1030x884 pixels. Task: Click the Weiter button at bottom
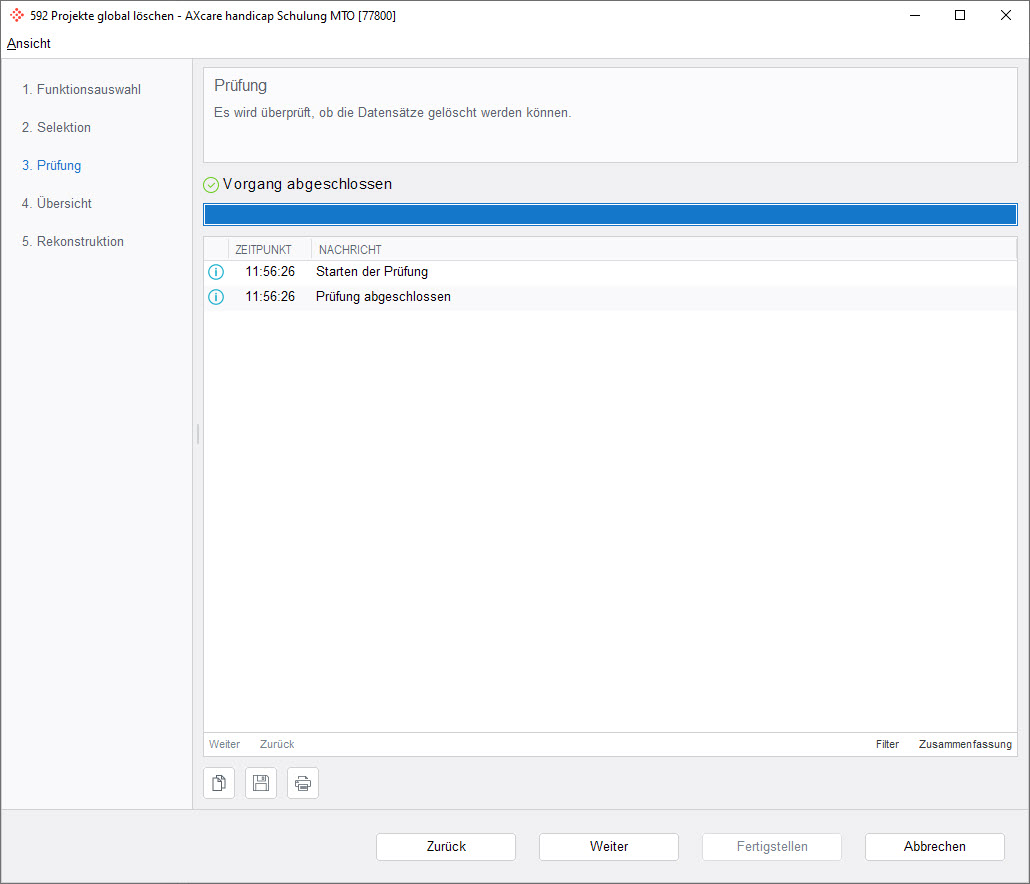[x=609, y=847]
